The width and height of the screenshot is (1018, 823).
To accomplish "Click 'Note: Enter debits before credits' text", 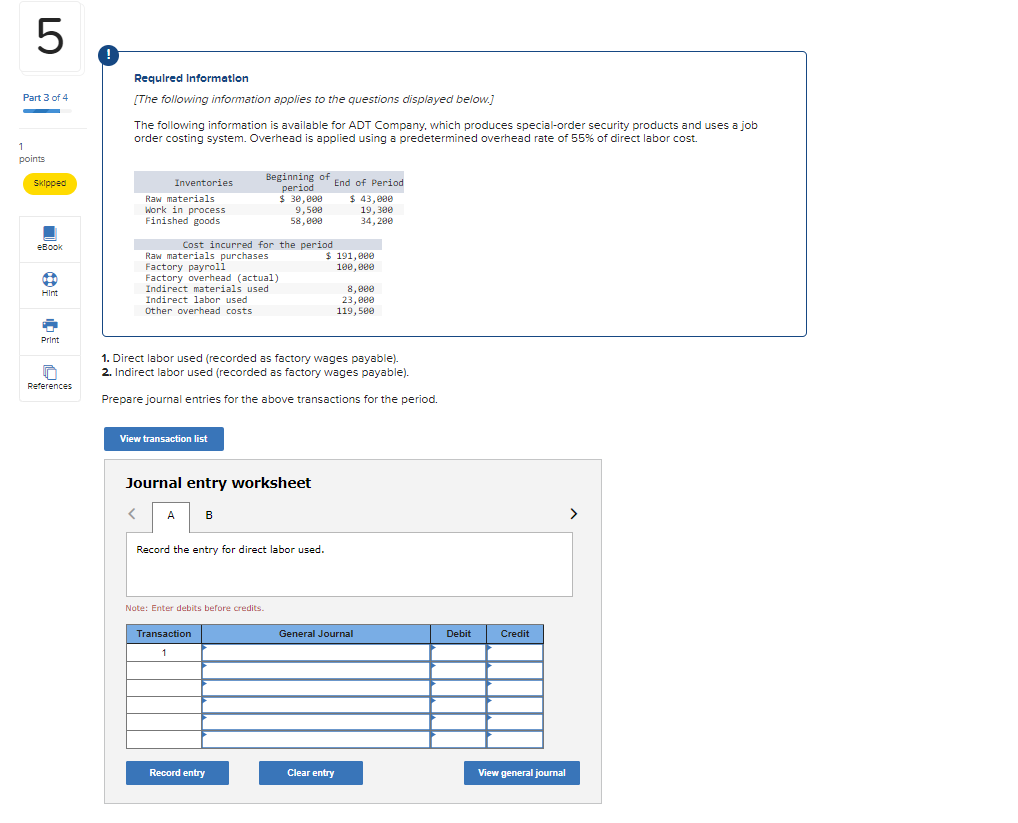I will [195, 608].
